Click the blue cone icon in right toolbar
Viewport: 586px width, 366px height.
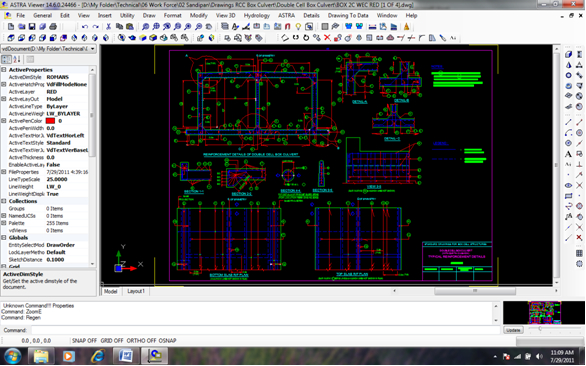pyautogui.click(x=568, y=65)
